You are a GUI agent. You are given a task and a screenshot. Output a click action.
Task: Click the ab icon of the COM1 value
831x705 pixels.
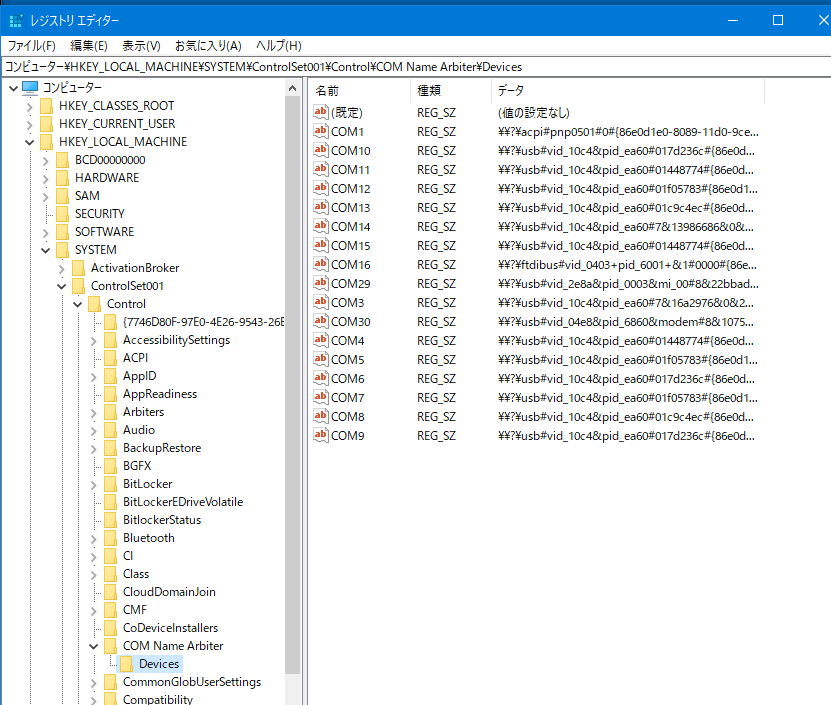click(x=320, y=131)
